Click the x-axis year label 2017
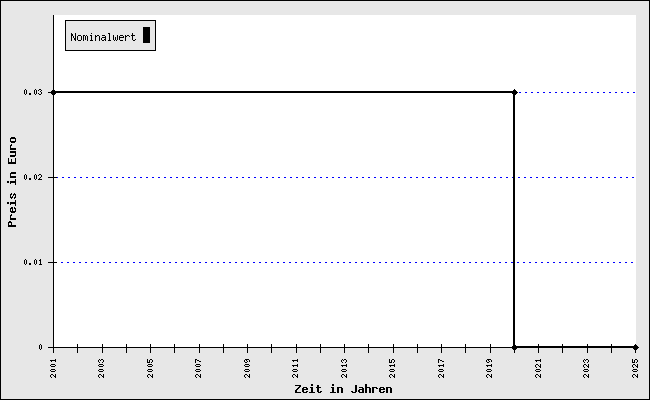The image size is (650, 400). (x=441, y=368)
